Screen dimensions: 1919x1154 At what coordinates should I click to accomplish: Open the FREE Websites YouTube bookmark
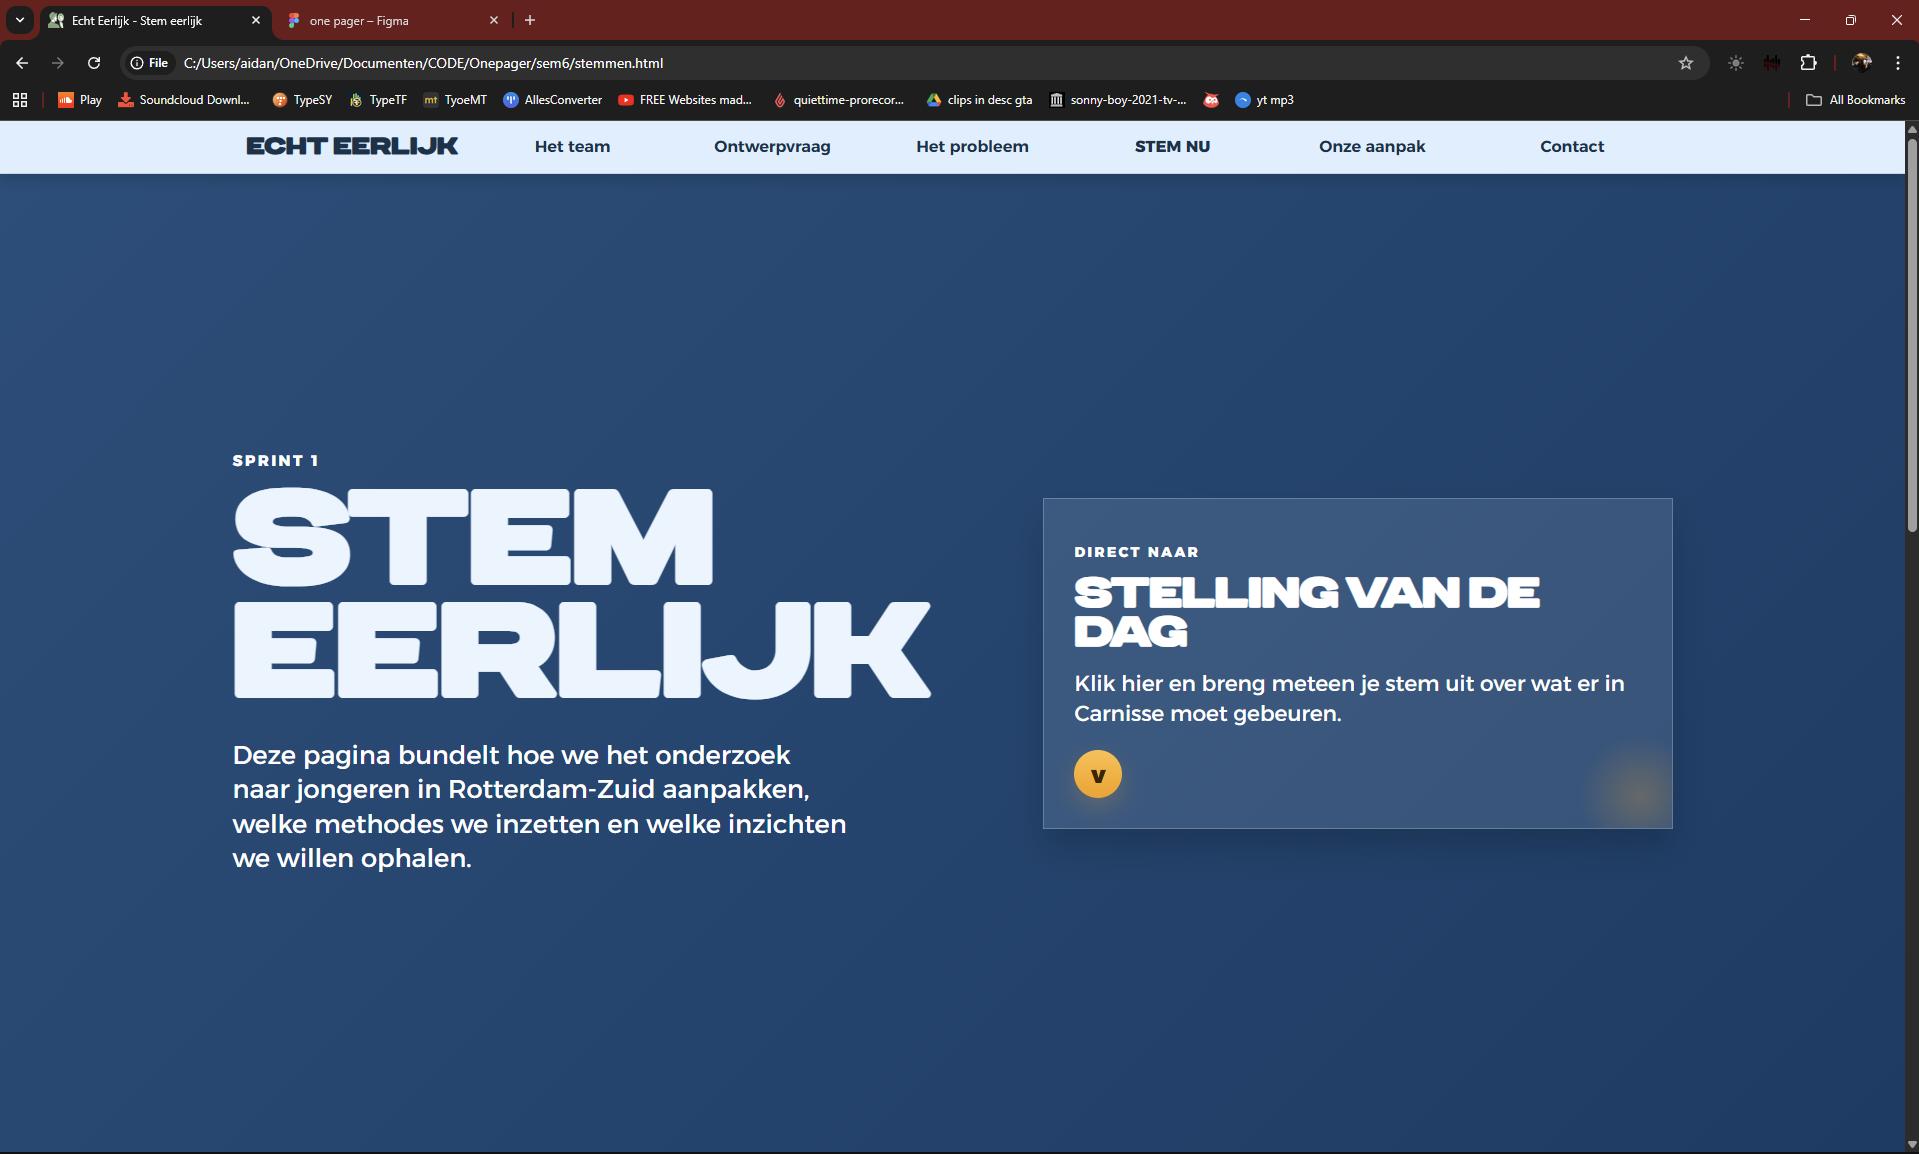(684, 100)
